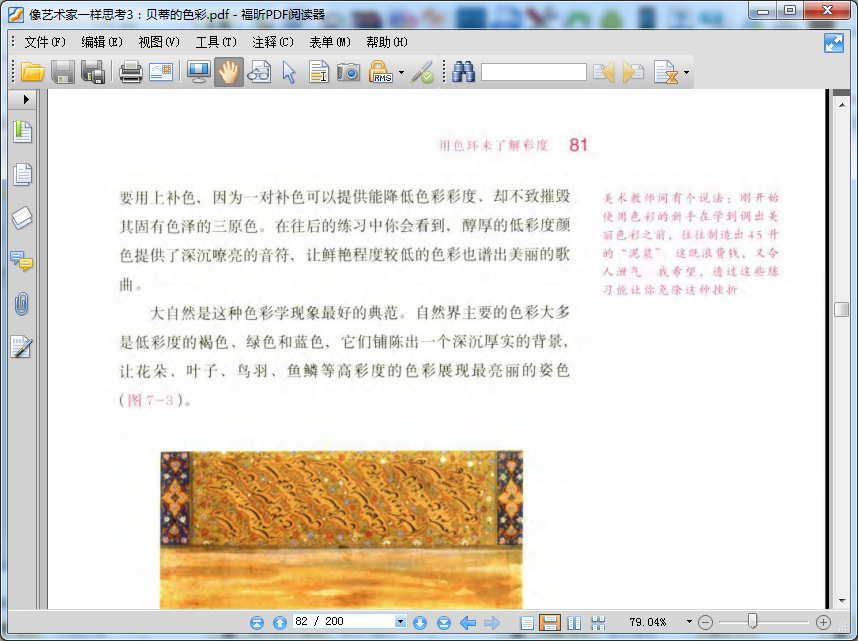Click the zoom out minus button
The height and width of the screenshot is (641, 858).
pyautogui.click(x=705, y=622)
